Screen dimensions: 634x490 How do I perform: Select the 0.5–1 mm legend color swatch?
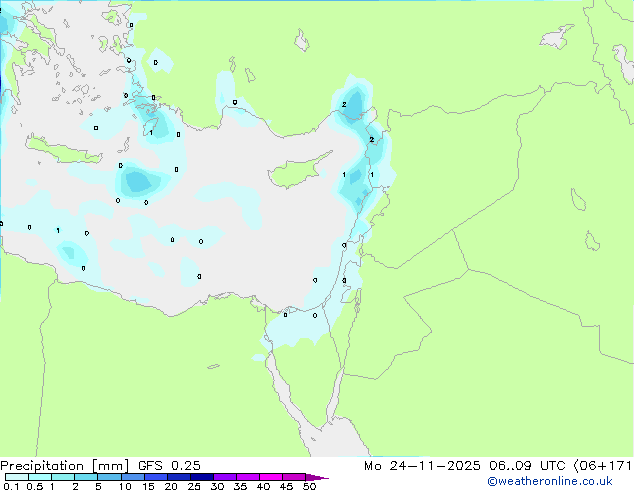point(40,477)
